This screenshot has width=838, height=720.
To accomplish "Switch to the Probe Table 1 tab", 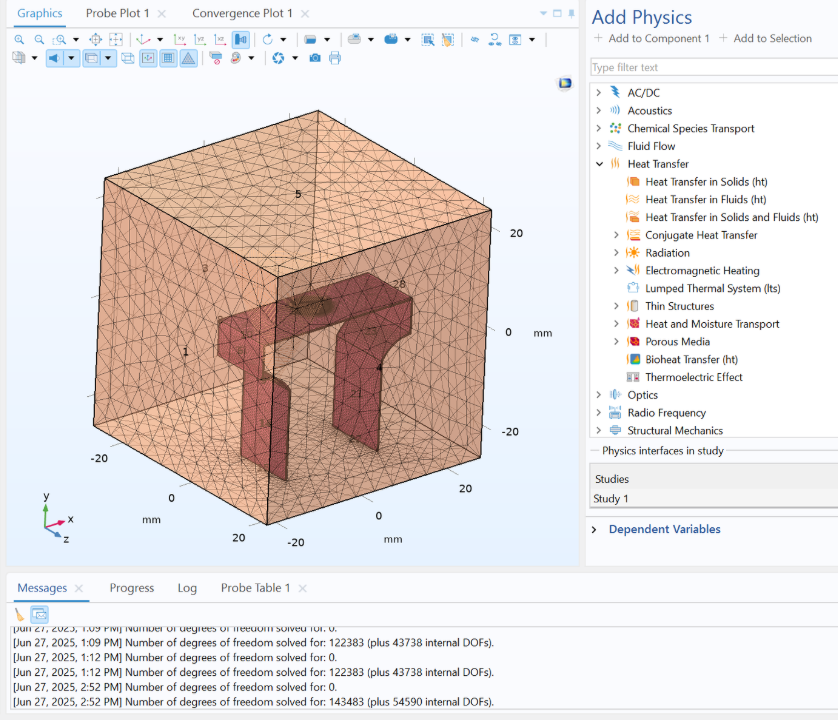I will coord(255,588).
